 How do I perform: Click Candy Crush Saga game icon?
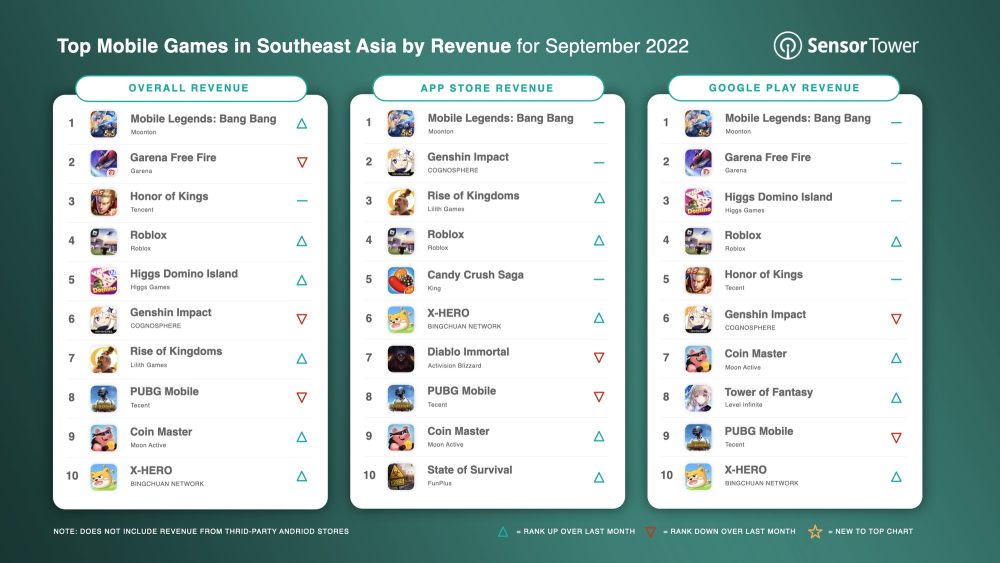[x=401, y=280]
